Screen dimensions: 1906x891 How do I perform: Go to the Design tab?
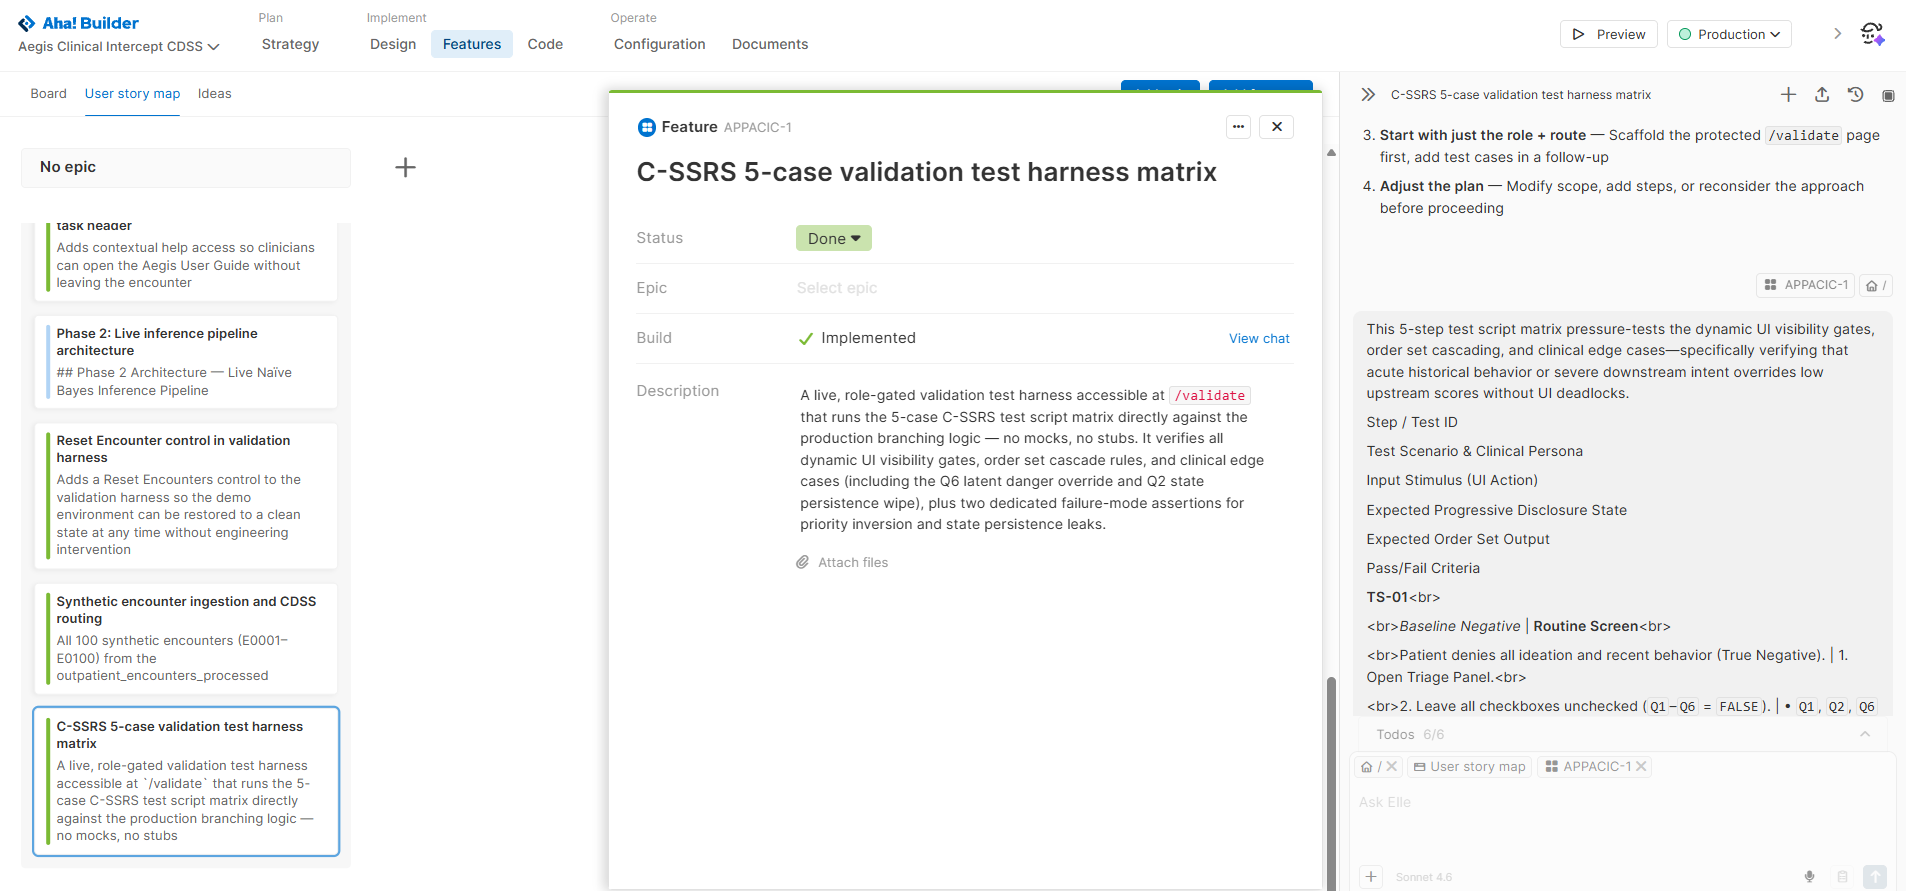(393, 44)
